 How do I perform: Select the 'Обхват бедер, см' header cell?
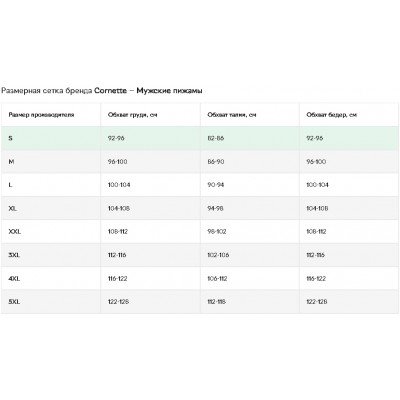click(332, 115)
